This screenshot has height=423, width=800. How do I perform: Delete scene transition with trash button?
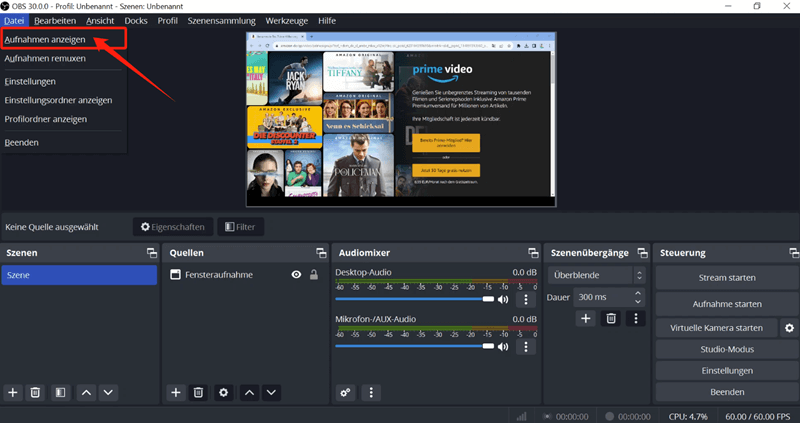tap(611, 318)
